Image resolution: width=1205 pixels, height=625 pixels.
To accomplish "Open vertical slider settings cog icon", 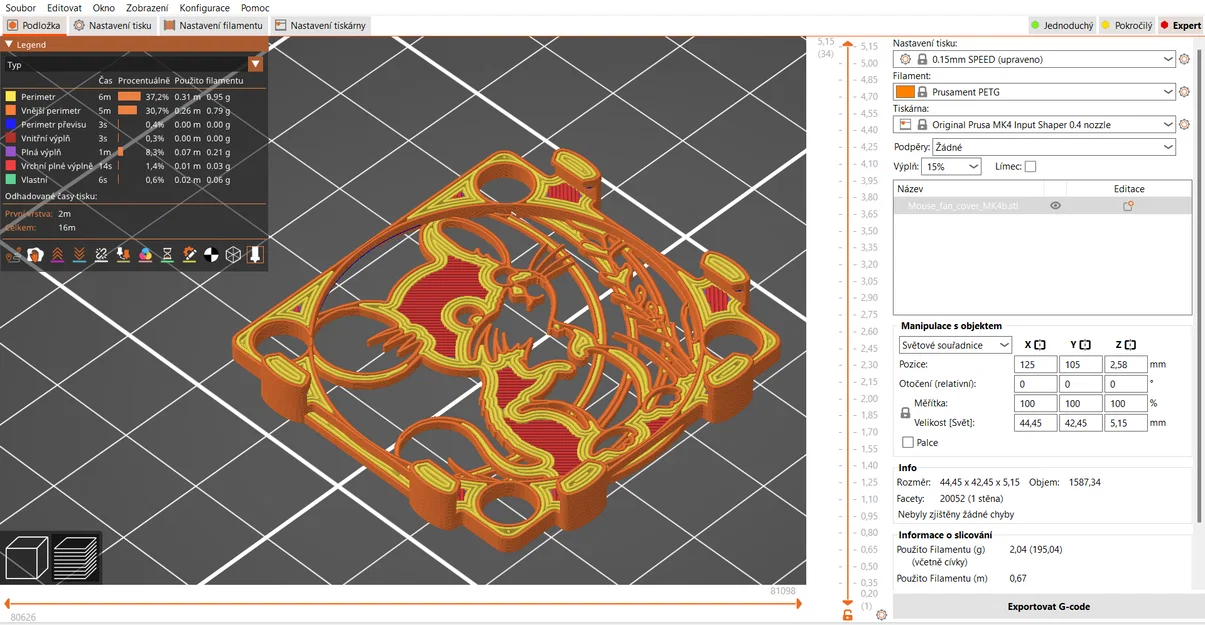I will pyautogui.click(x=881, y=615).
